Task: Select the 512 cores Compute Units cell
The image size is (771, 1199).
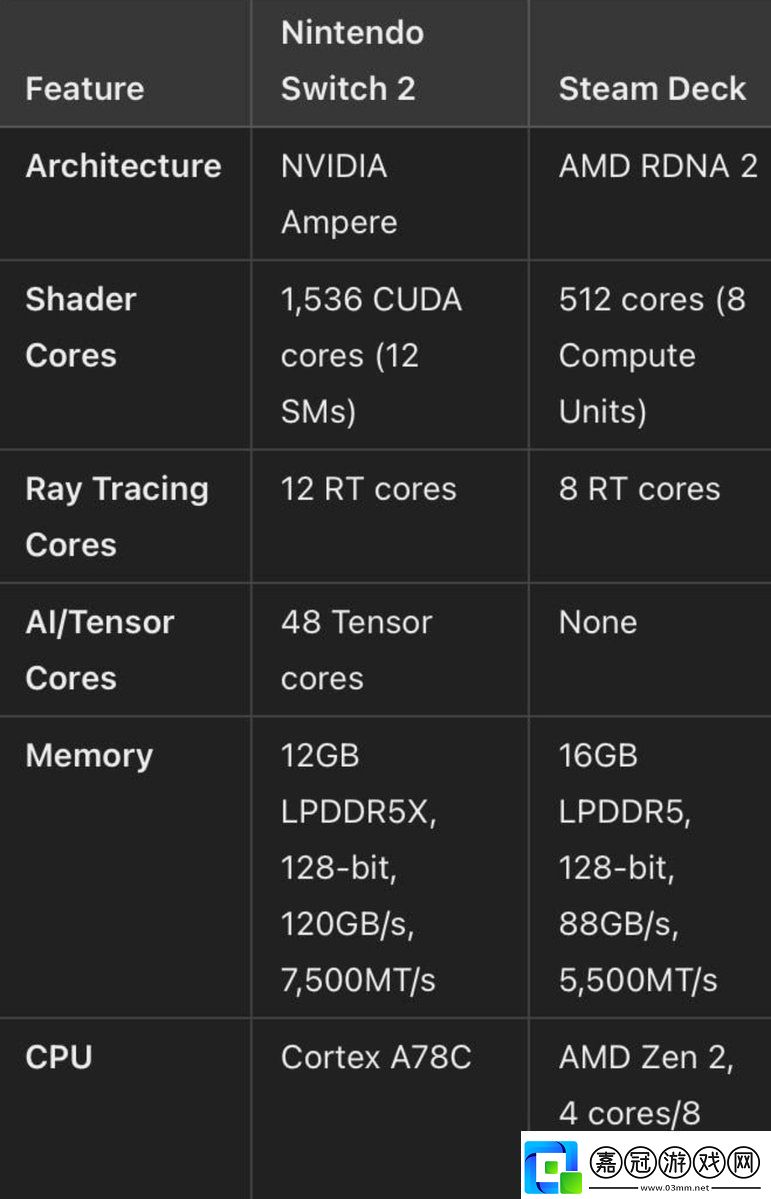Action: point(652,356)
